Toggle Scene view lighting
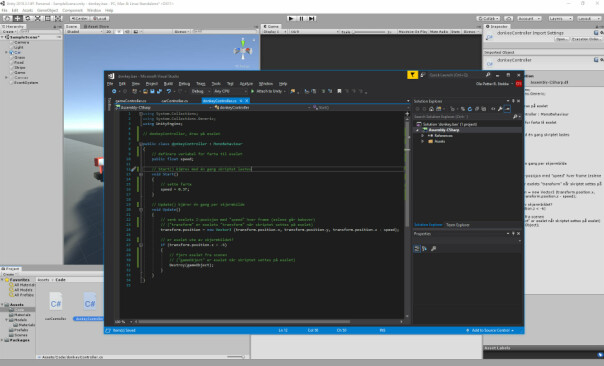604x366 pixels. 119,32
